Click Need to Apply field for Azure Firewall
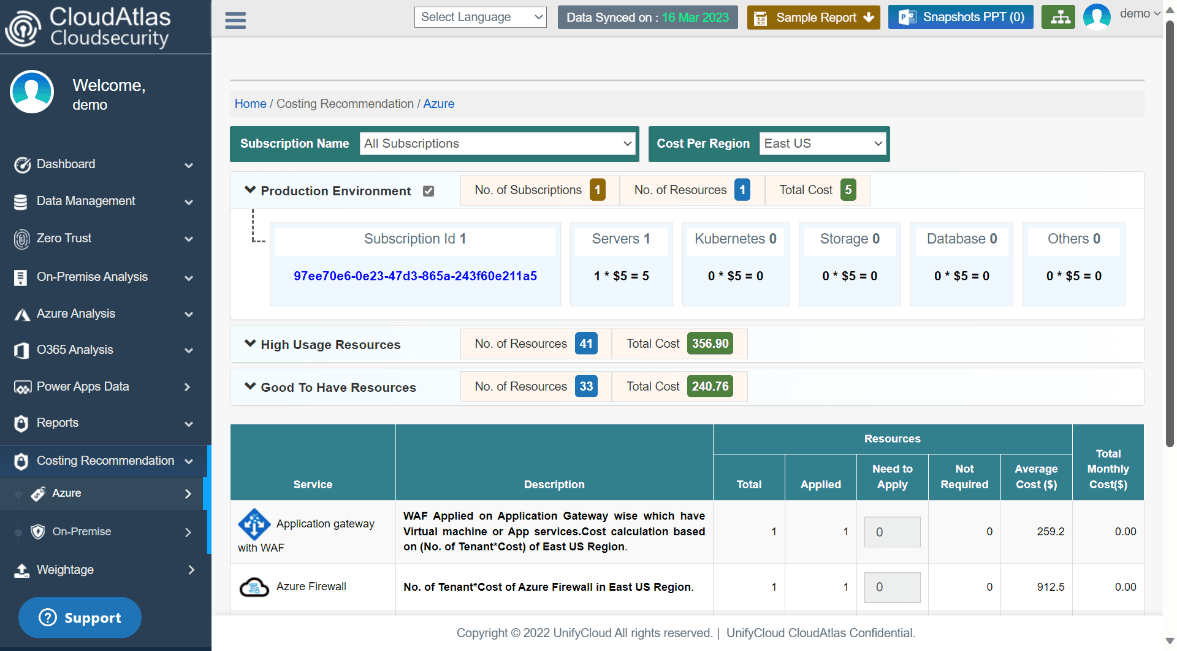This screenshot has height=651, width=1177. click(892, 587)
